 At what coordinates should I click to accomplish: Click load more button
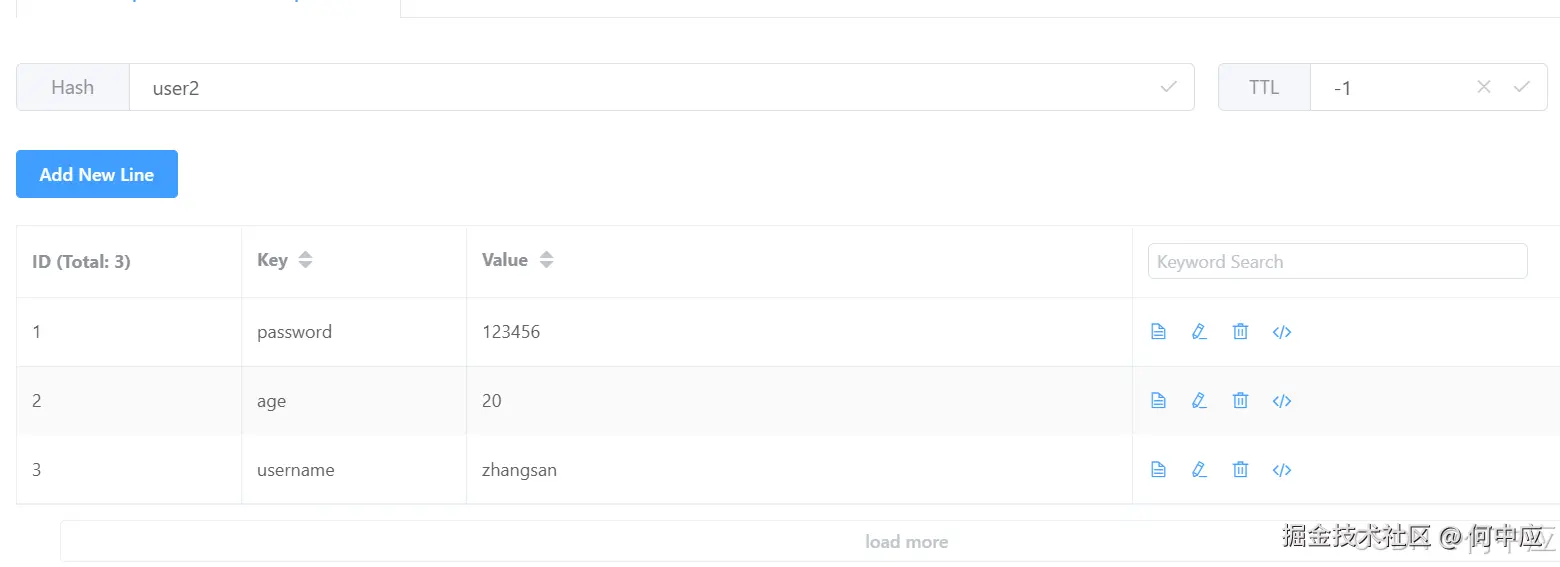906,541
